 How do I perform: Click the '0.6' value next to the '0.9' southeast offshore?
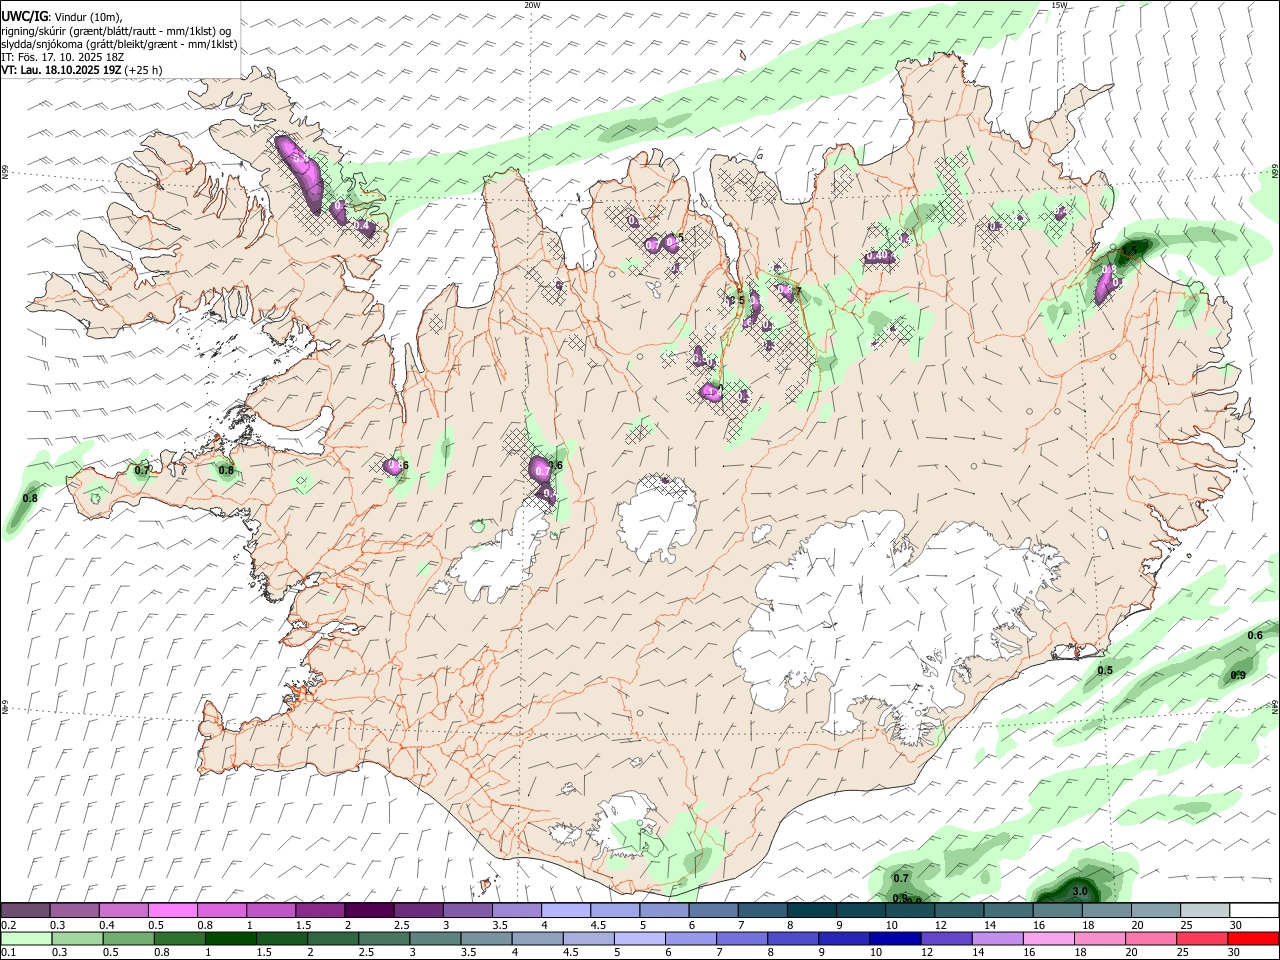[1255, 636]
